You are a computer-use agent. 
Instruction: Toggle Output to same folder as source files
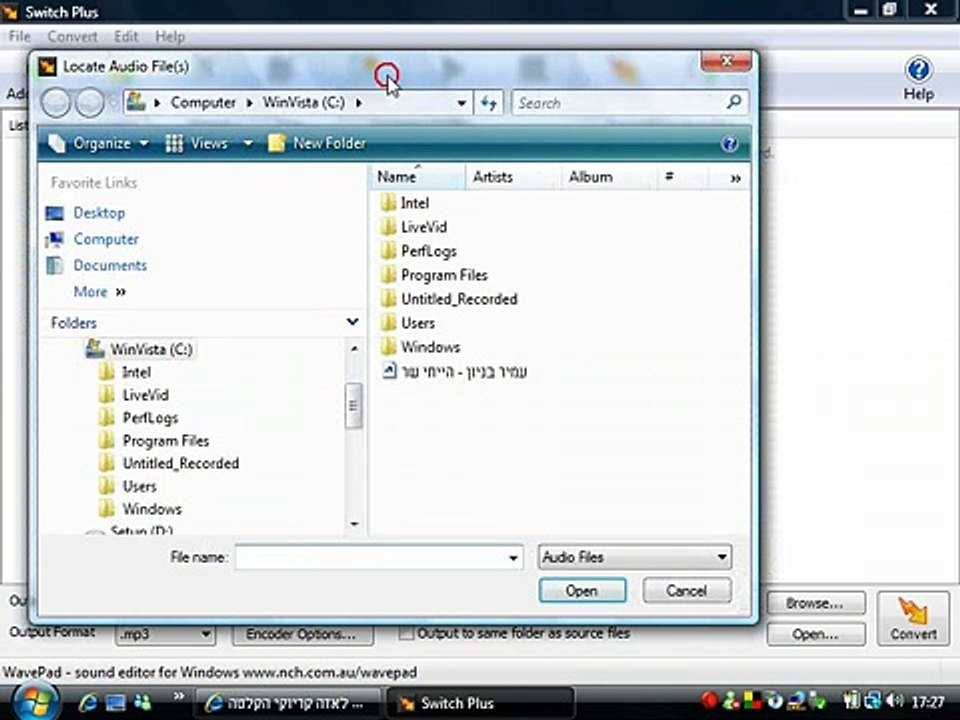click(406, 633)
